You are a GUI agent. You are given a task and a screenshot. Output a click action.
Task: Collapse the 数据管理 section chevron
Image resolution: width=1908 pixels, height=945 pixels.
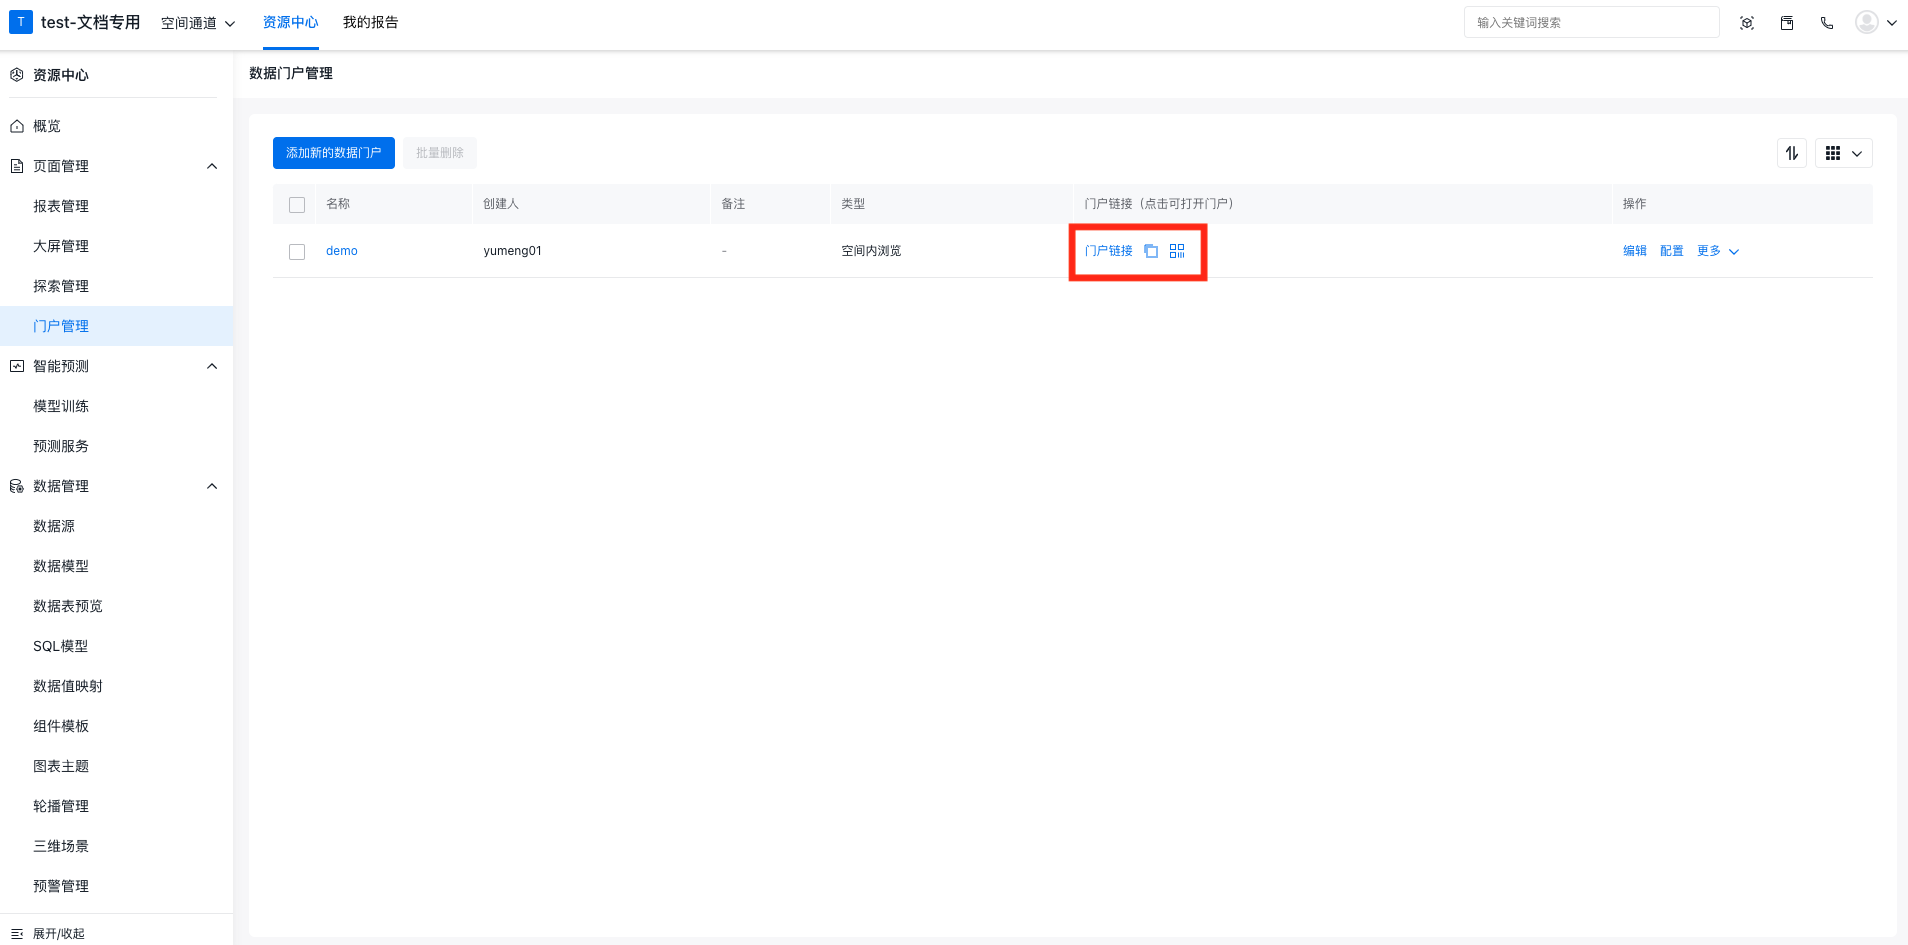[x=212, y=486]
